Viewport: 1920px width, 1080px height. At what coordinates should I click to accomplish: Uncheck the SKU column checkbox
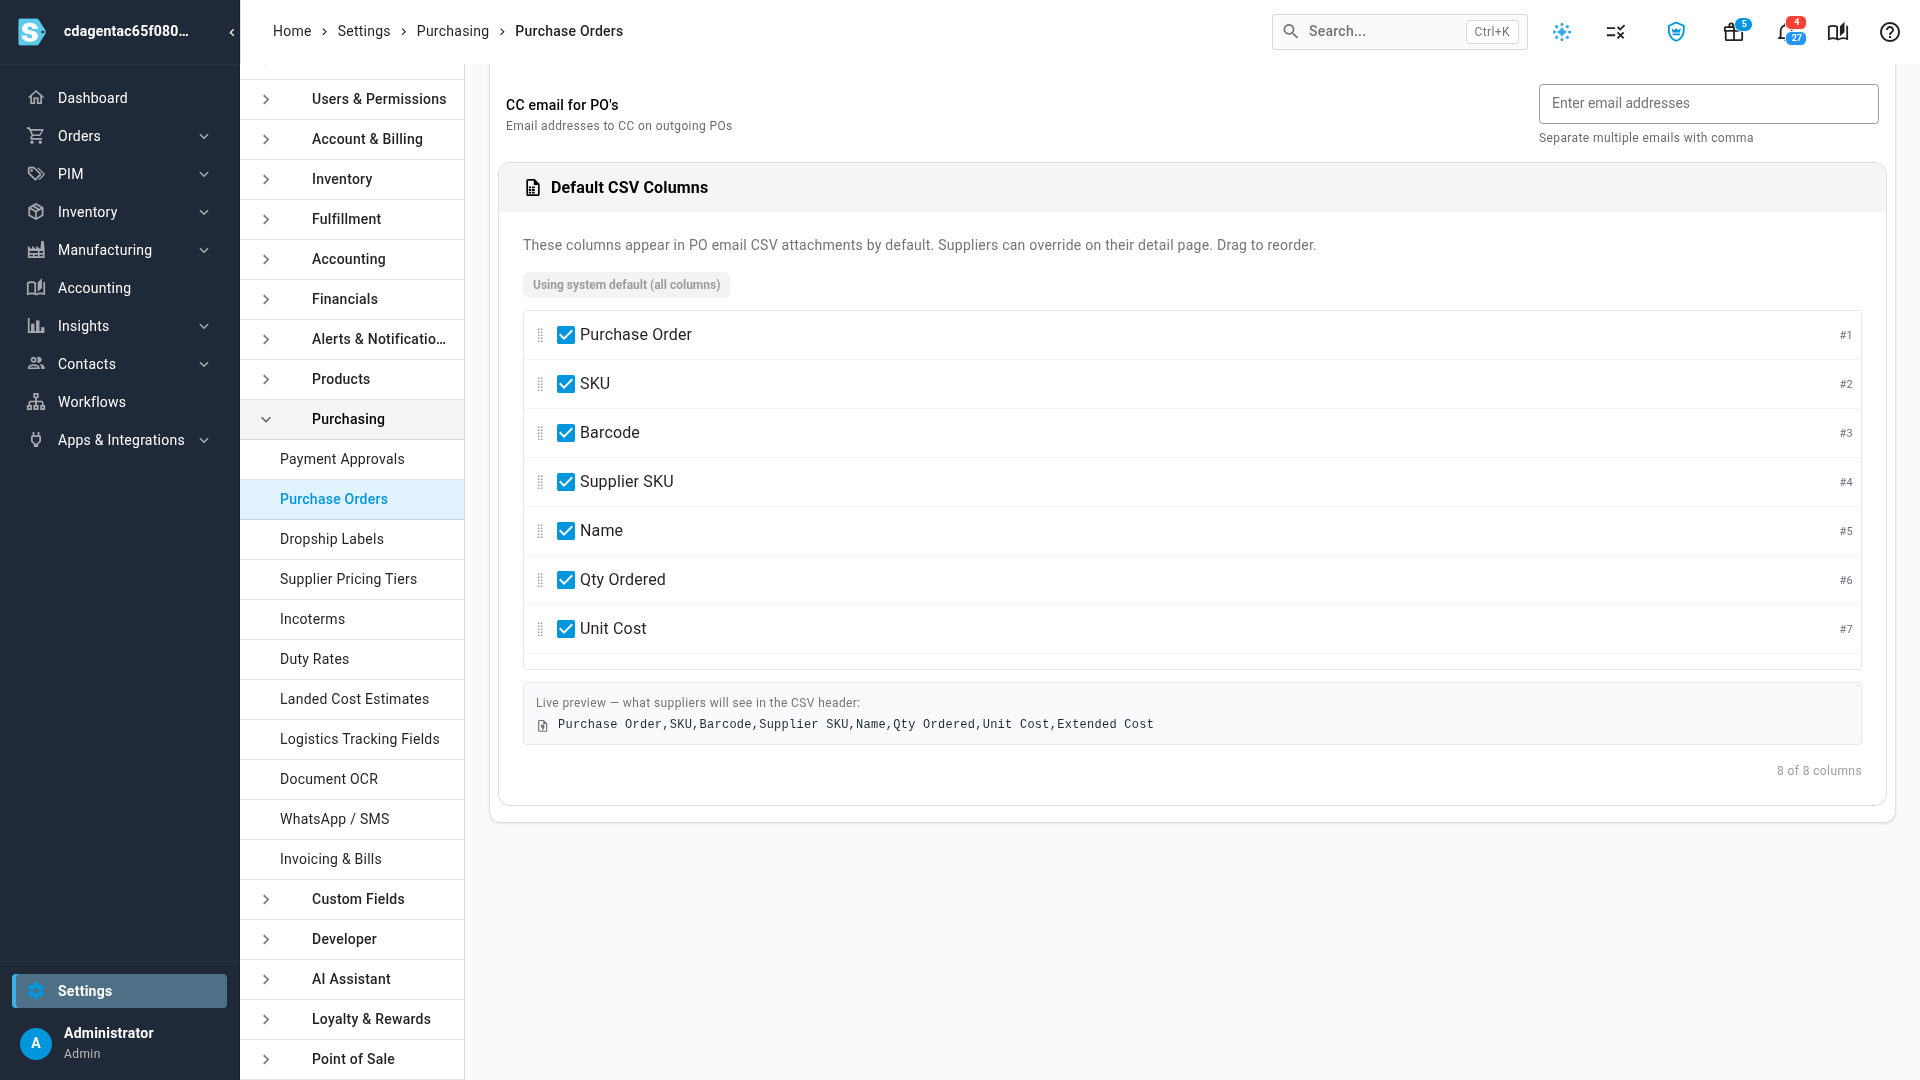(566, 384)
